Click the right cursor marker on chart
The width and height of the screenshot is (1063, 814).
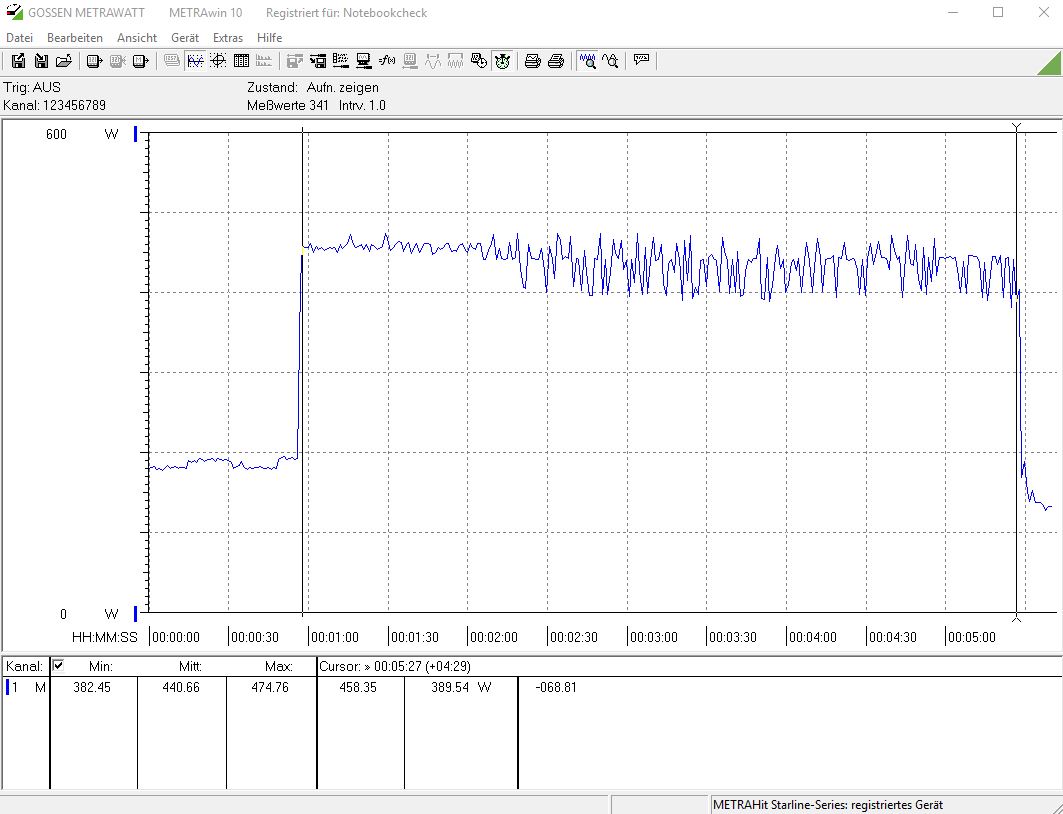(1016, 373)
